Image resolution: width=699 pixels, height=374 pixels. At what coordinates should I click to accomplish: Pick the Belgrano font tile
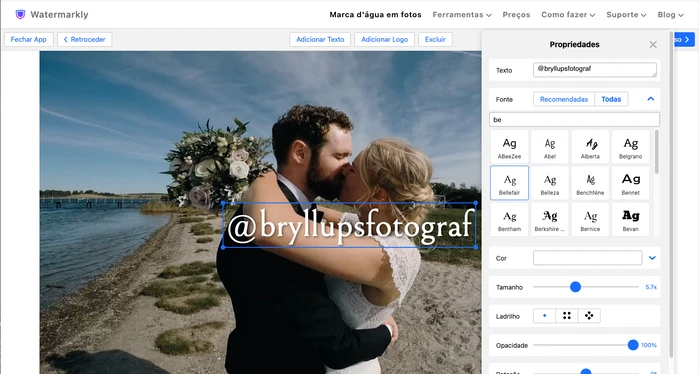point(630,147)
